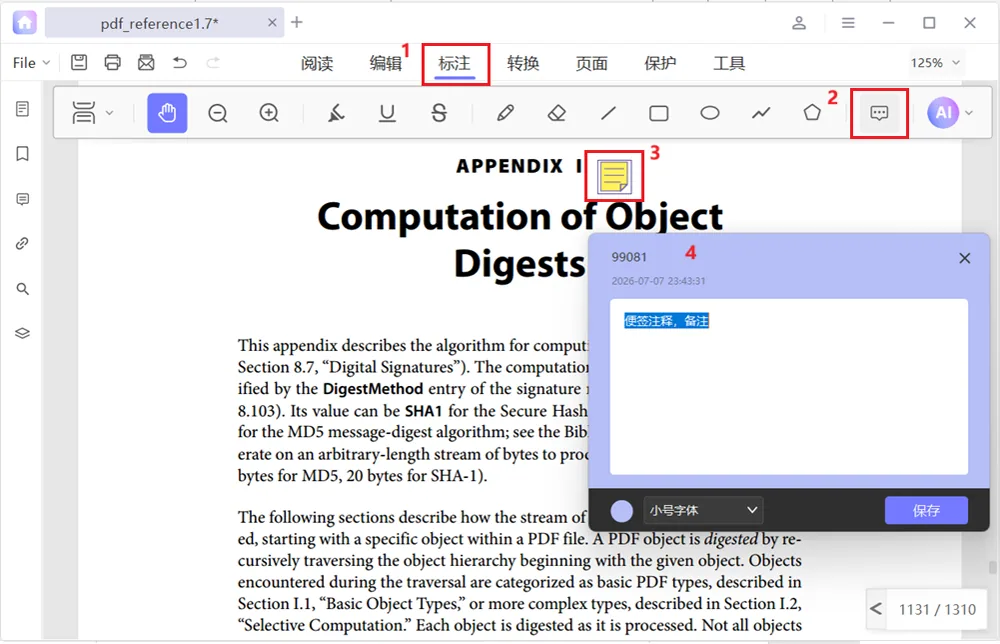Click inside the note text area
The width and height of the screenshot is (1000, 644).
789,386
